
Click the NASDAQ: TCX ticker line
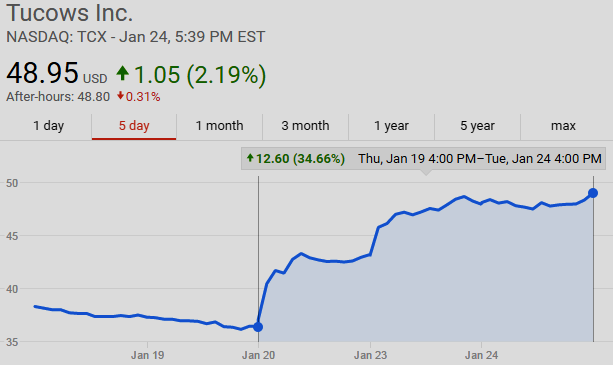coord(136,37)
